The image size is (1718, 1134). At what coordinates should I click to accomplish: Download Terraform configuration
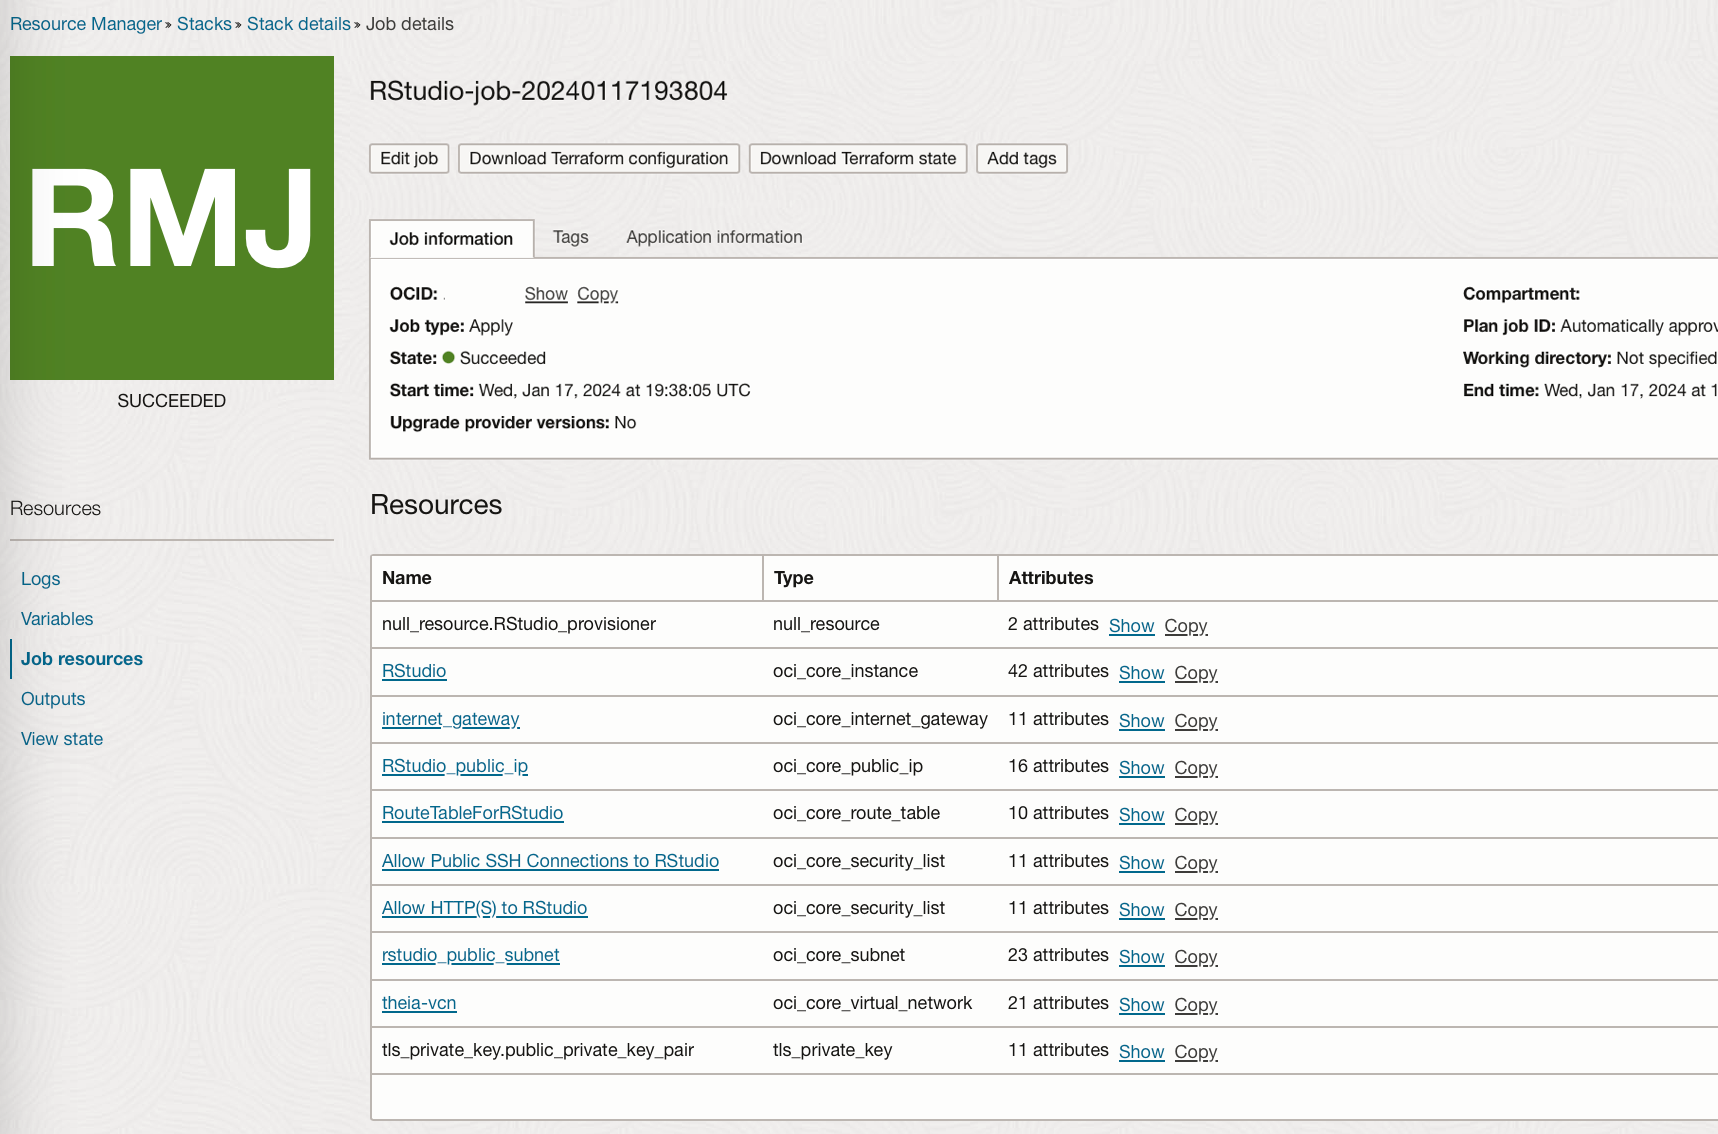pyautogui.click(x=599, y=158)
